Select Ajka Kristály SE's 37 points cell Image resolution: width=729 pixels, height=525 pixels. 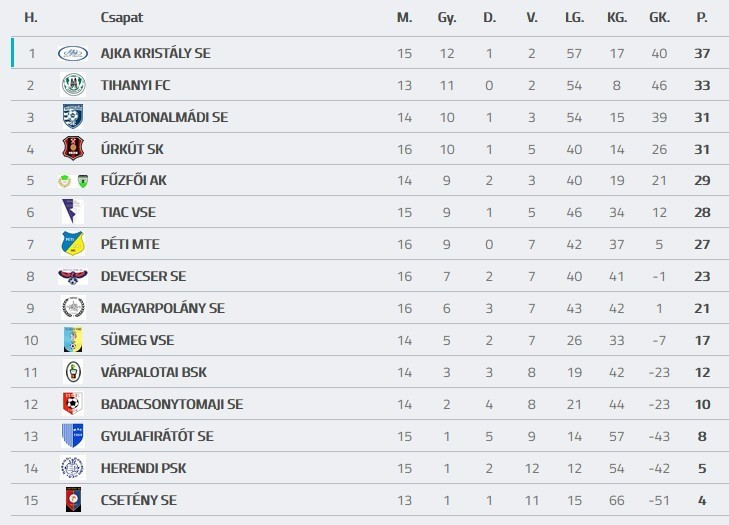[x=701, y=53]
